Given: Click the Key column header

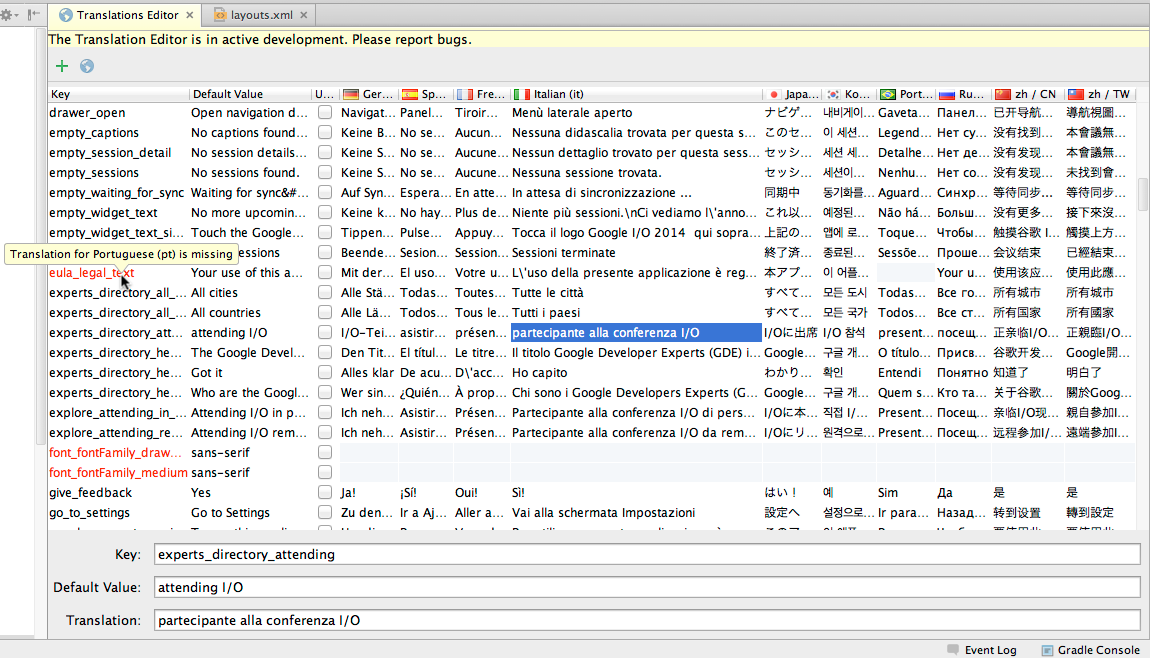Looking at the screenshot, I should click(118, 94).
